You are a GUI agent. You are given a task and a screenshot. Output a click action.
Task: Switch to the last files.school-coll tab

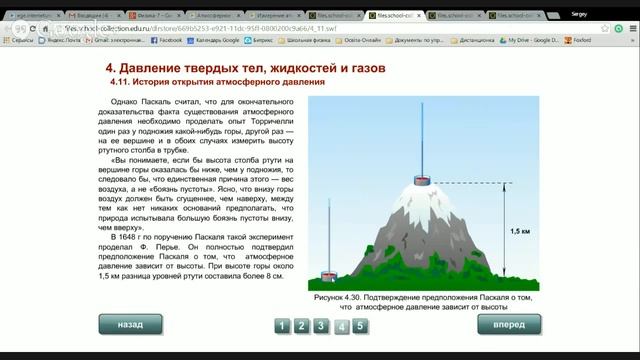click(516, 15)
